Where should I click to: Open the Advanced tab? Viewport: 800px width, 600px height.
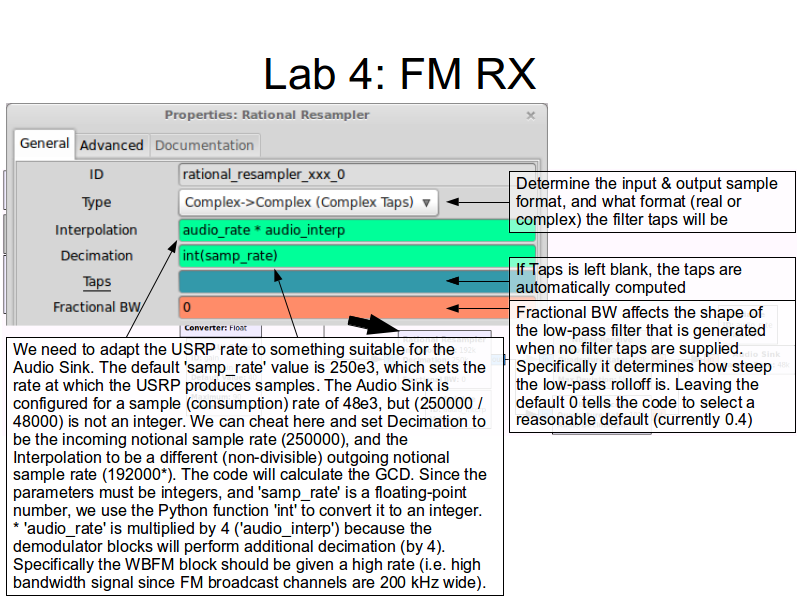click(111, 145)
